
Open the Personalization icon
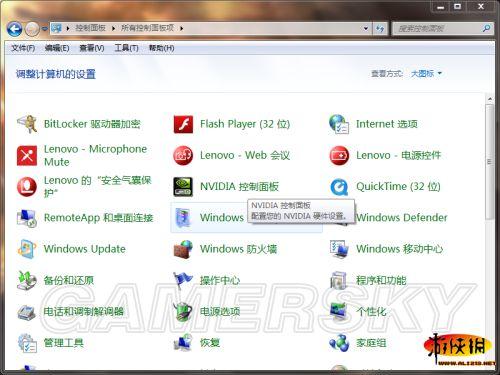339,312
